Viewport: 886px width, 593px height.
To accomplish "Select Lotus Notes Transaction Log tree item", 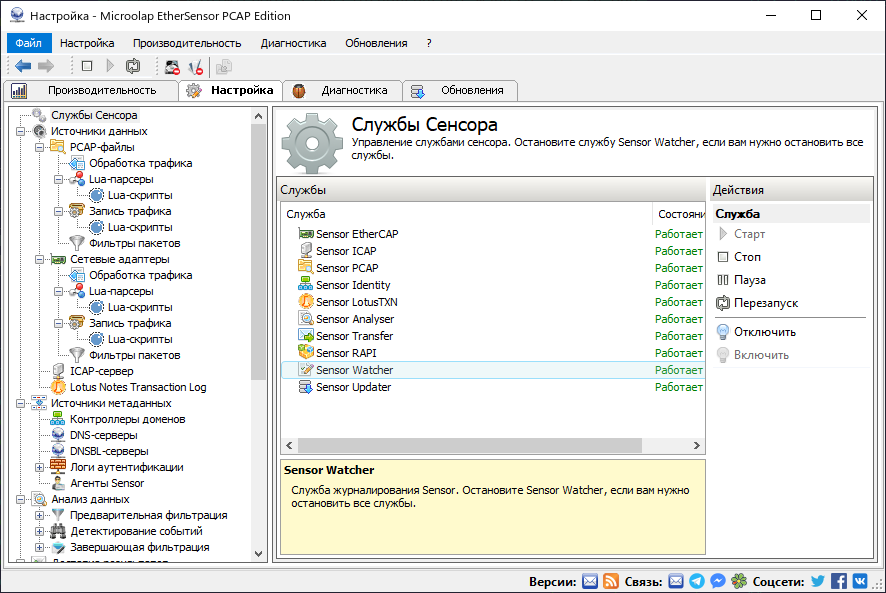I will tap(137, 387).
